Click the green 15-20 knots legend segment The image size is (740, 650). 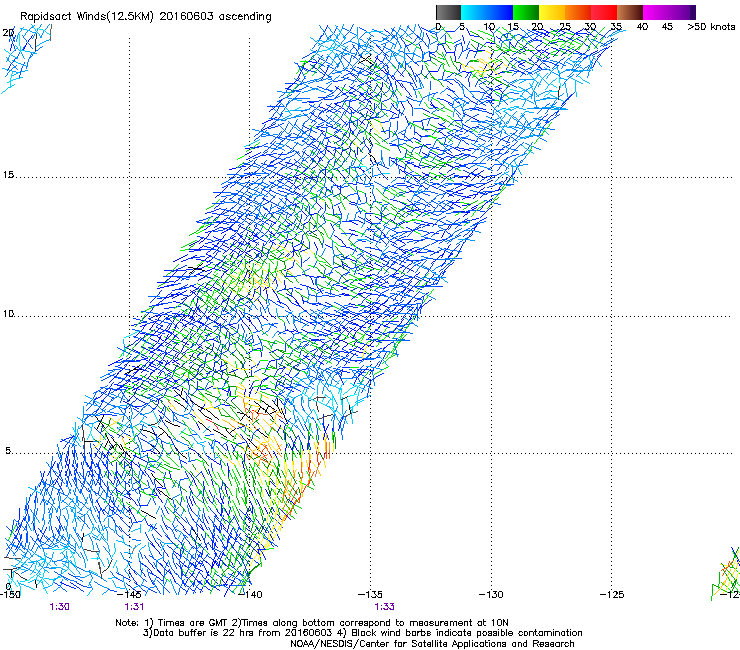click(526, 12)
